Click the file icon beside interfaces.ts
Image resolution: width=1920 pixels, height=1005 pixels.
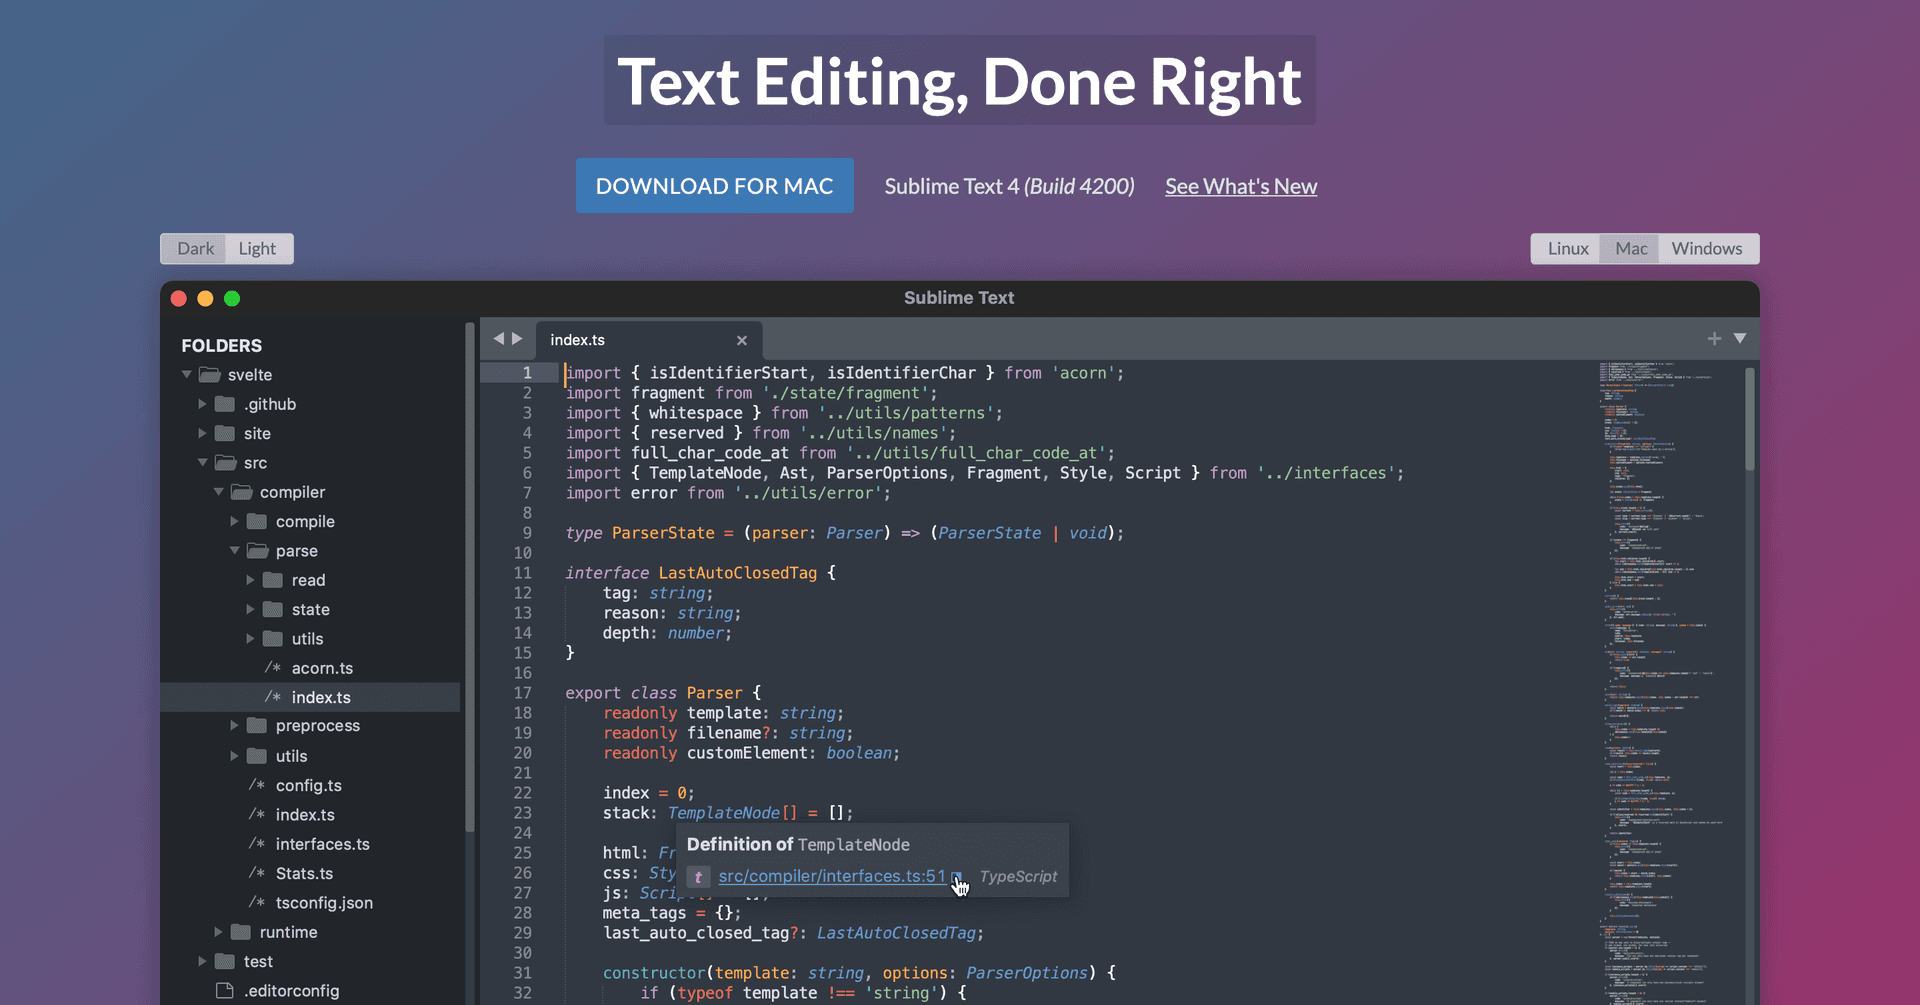click(x=257, y=844)
